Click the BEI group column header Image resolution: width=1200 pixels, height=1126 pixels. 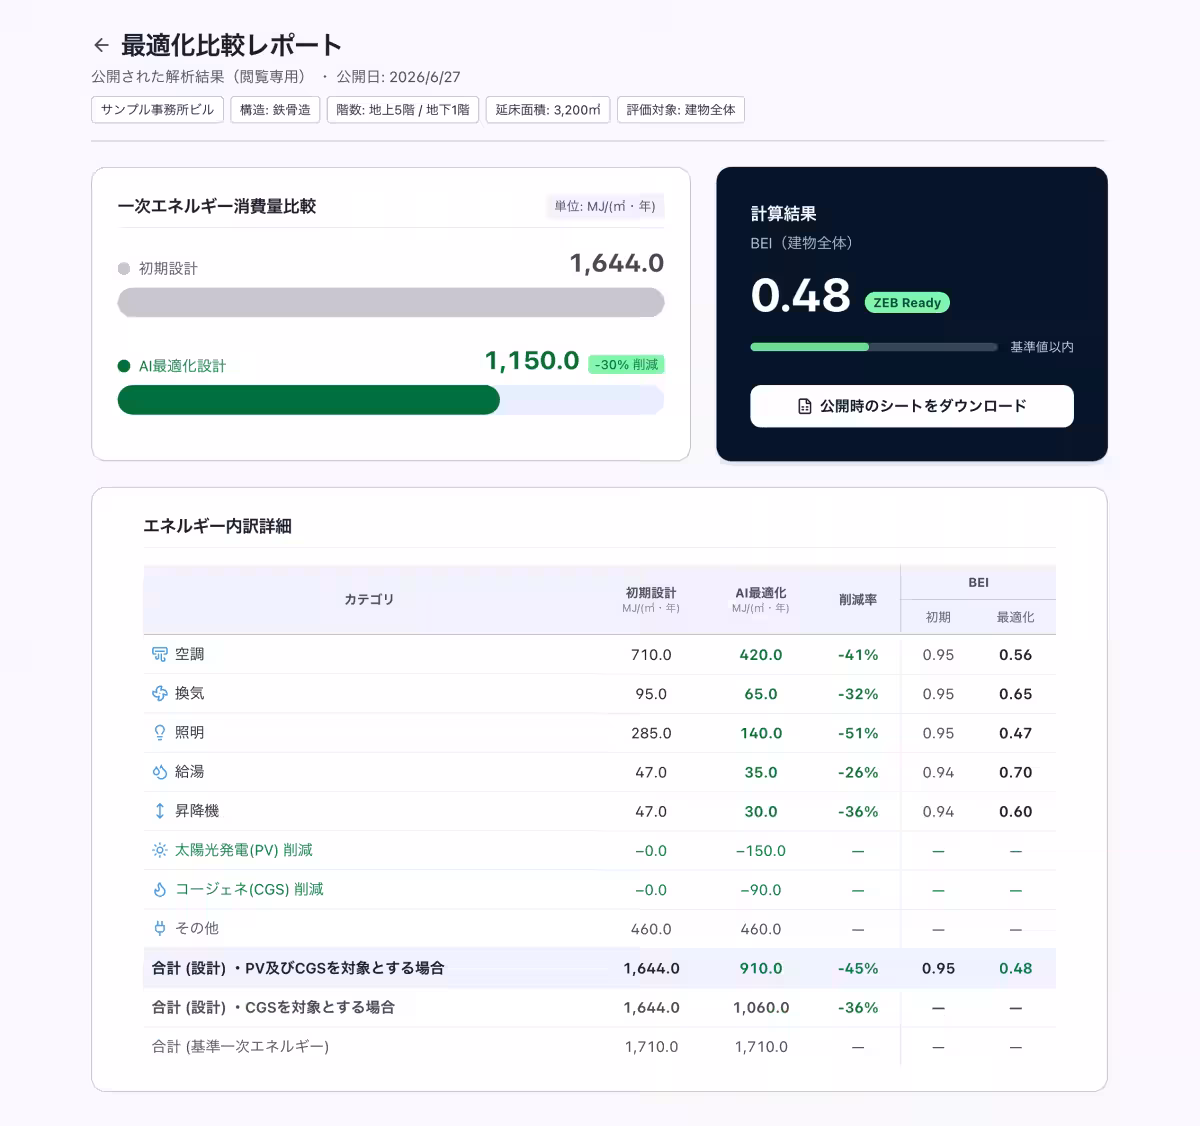click(978, 582)
